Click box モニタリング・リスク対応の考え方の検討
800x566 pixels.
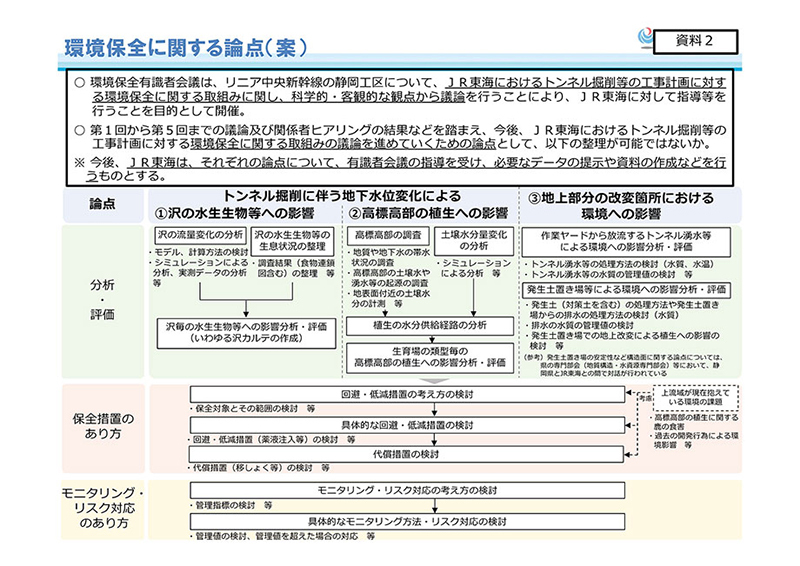[x=407, y=490]
